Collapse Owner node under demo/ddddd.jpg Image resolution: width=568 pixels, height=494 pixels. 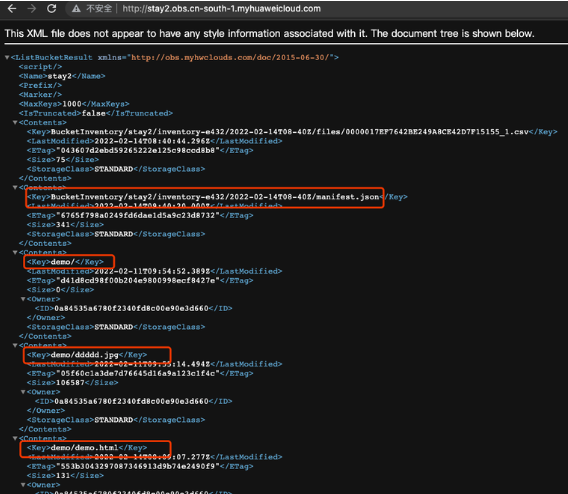tap(23, 392)
